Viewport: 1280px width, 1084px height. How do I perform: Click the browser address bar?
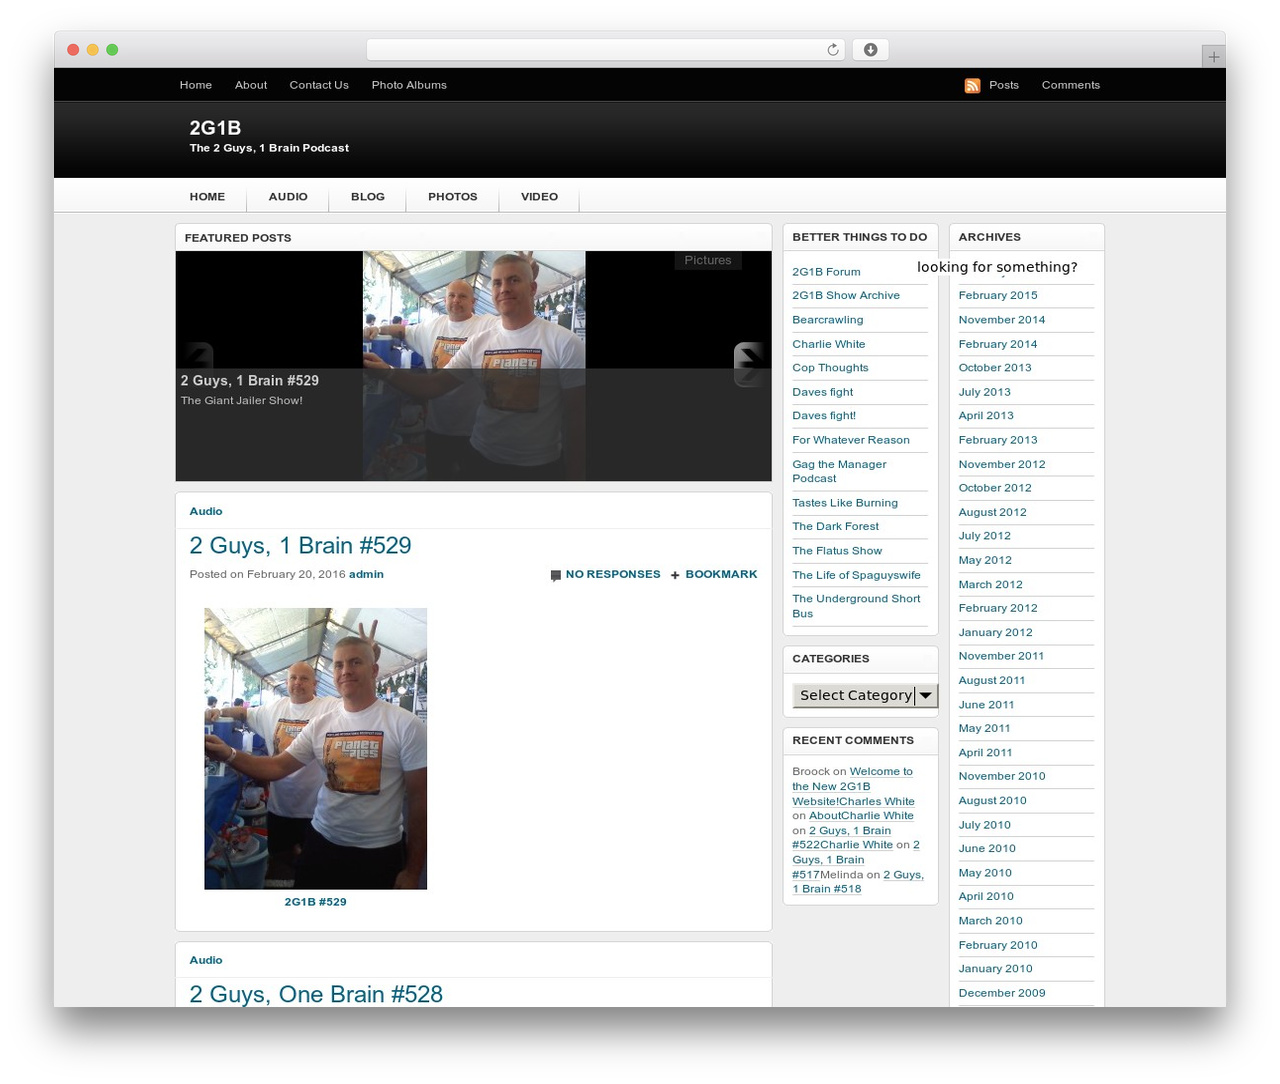click(605, 50)
